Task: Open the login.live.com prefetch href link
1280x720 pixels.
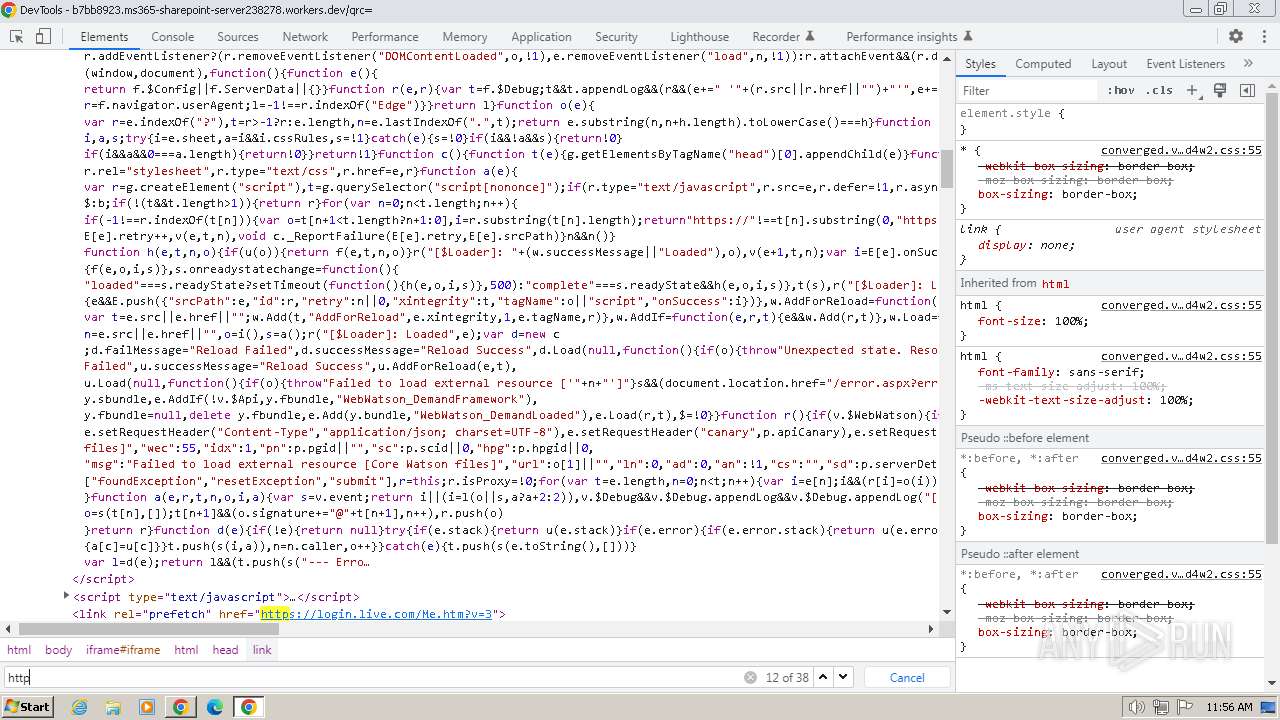Action: pyautogui.click(x=376, y=614)
